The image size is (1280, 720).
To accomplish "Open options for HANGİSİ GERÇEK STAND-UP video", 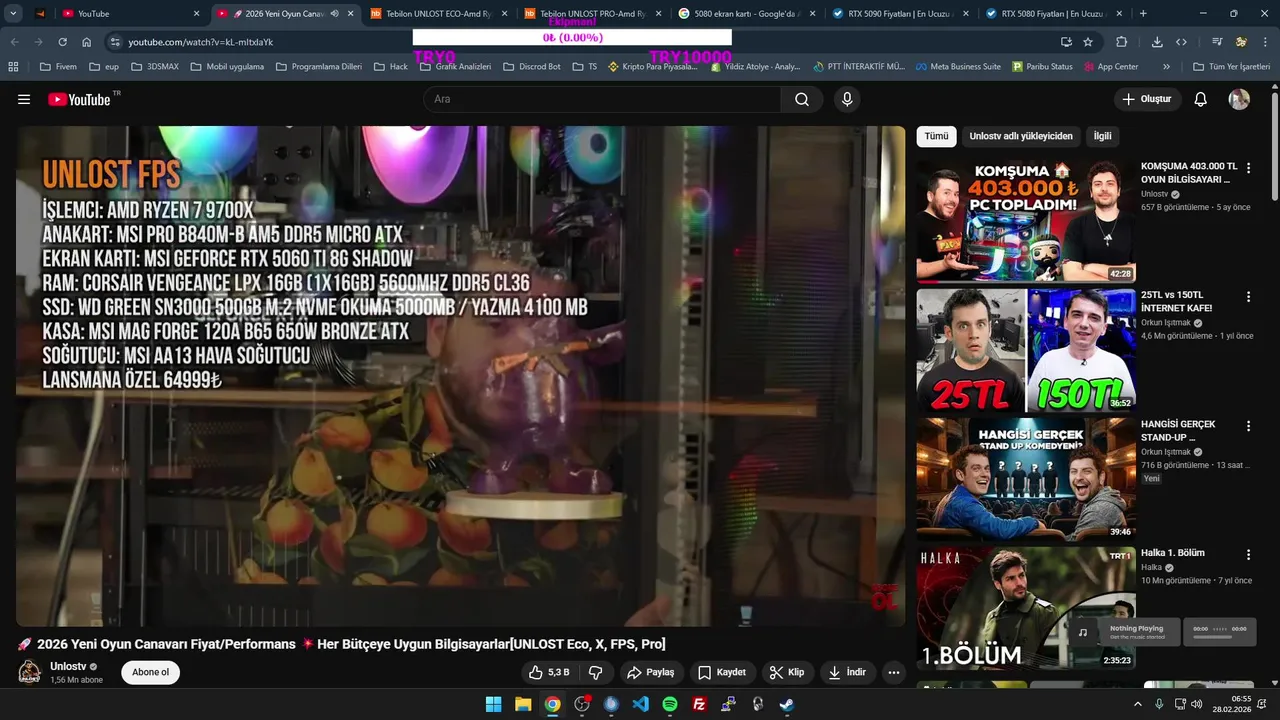I will point(1248,426).
